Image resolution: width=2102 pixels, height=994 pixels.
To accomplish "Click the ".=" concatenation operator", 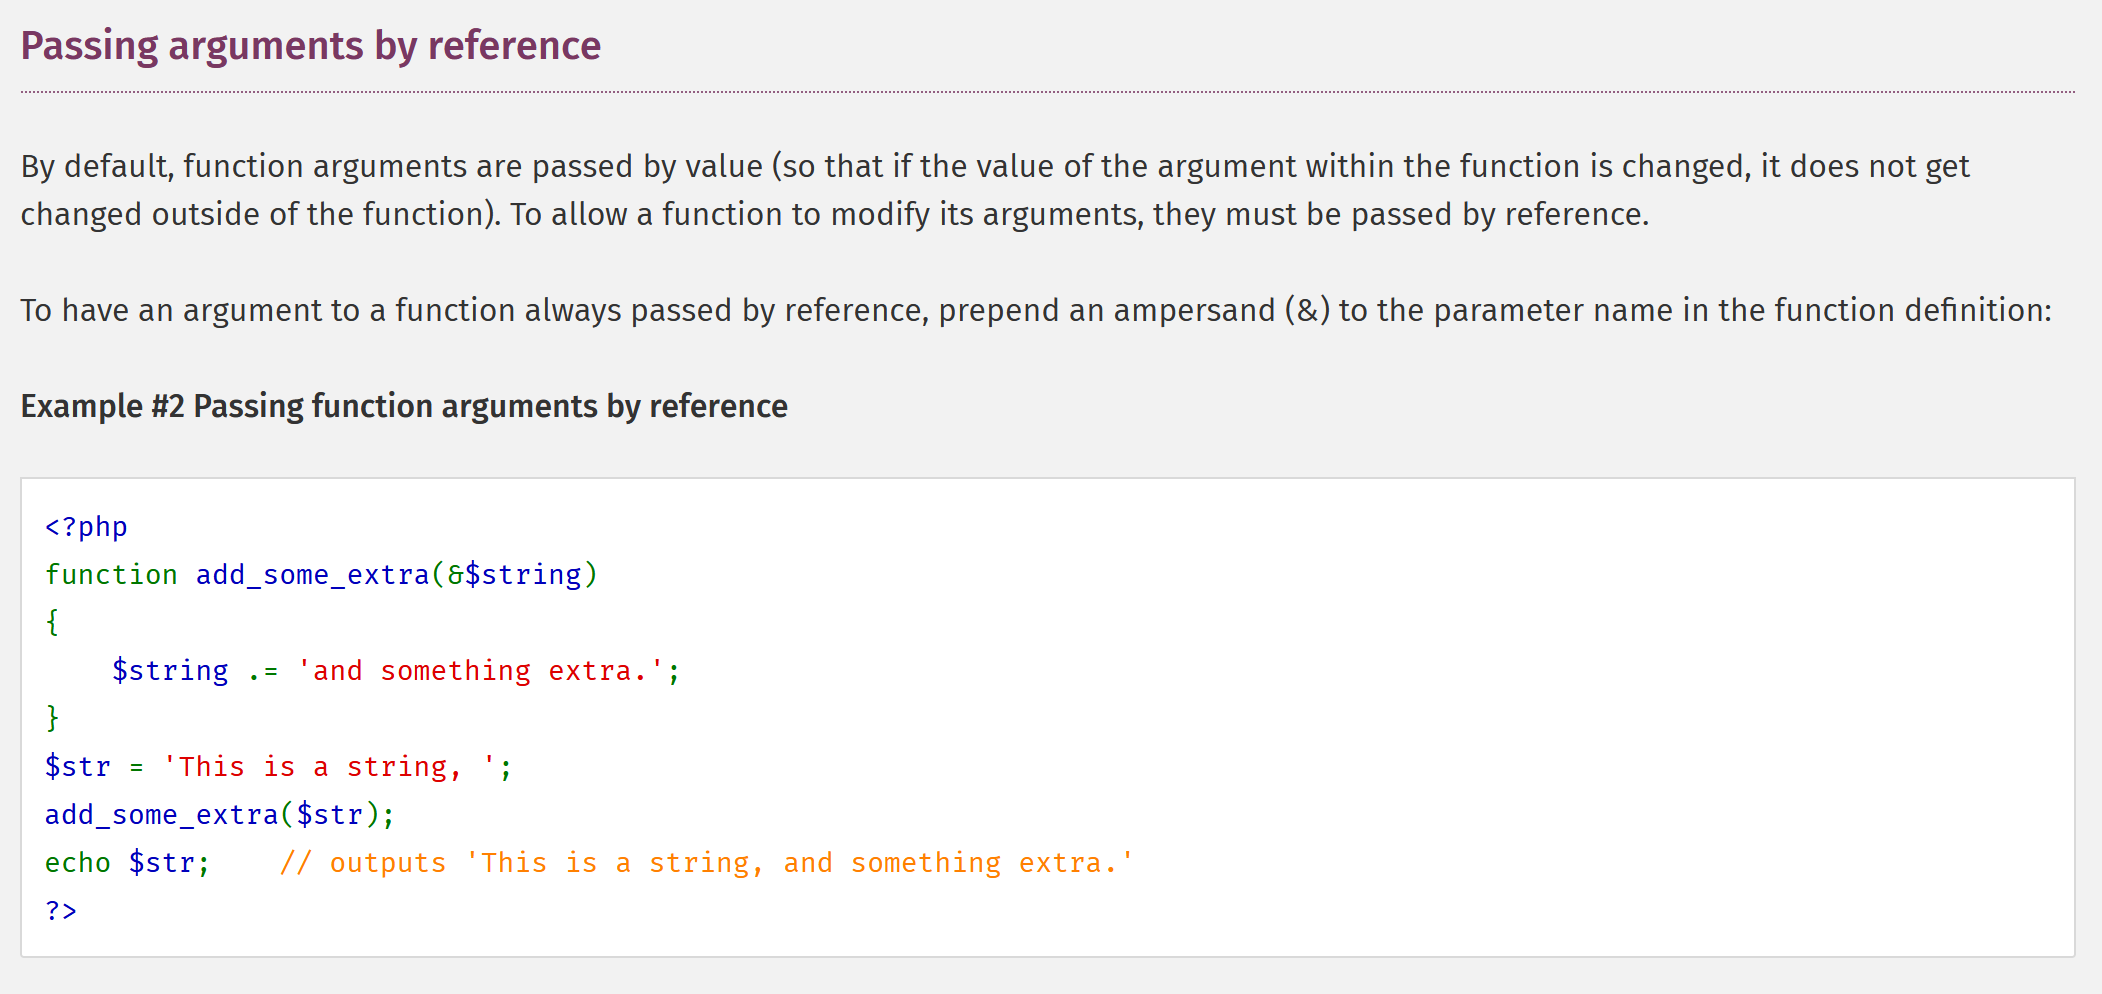I will (263, 671).
